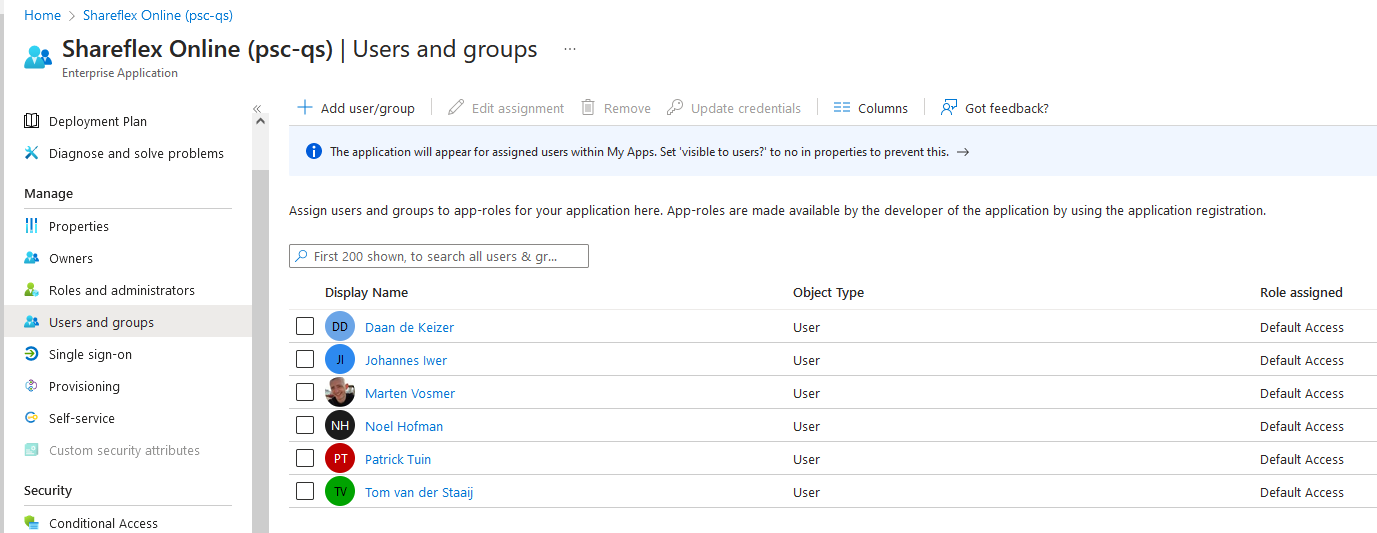1377x533 pixels.
Task: Click the arrow at the banner's end
Action: [963, 152]
